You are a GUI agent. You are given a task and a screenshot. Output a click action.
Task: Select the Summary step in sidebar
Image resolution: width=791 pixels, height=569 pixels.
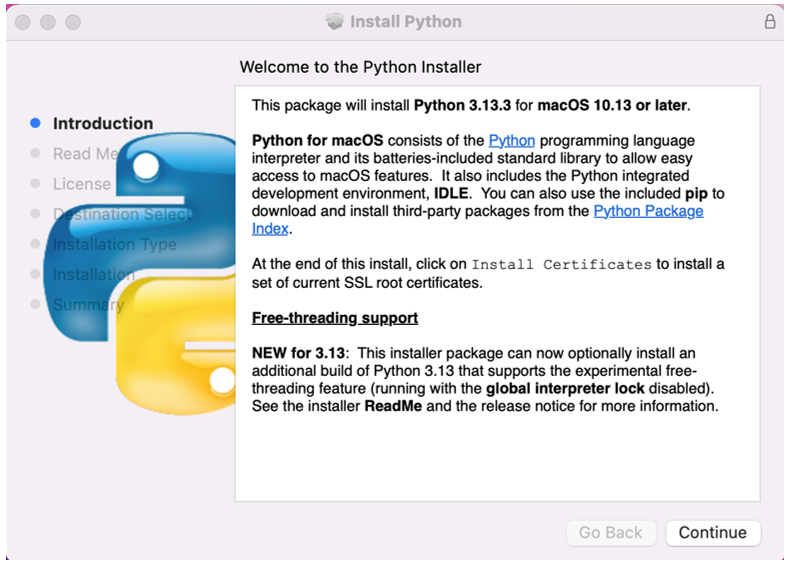coord(88,305)
